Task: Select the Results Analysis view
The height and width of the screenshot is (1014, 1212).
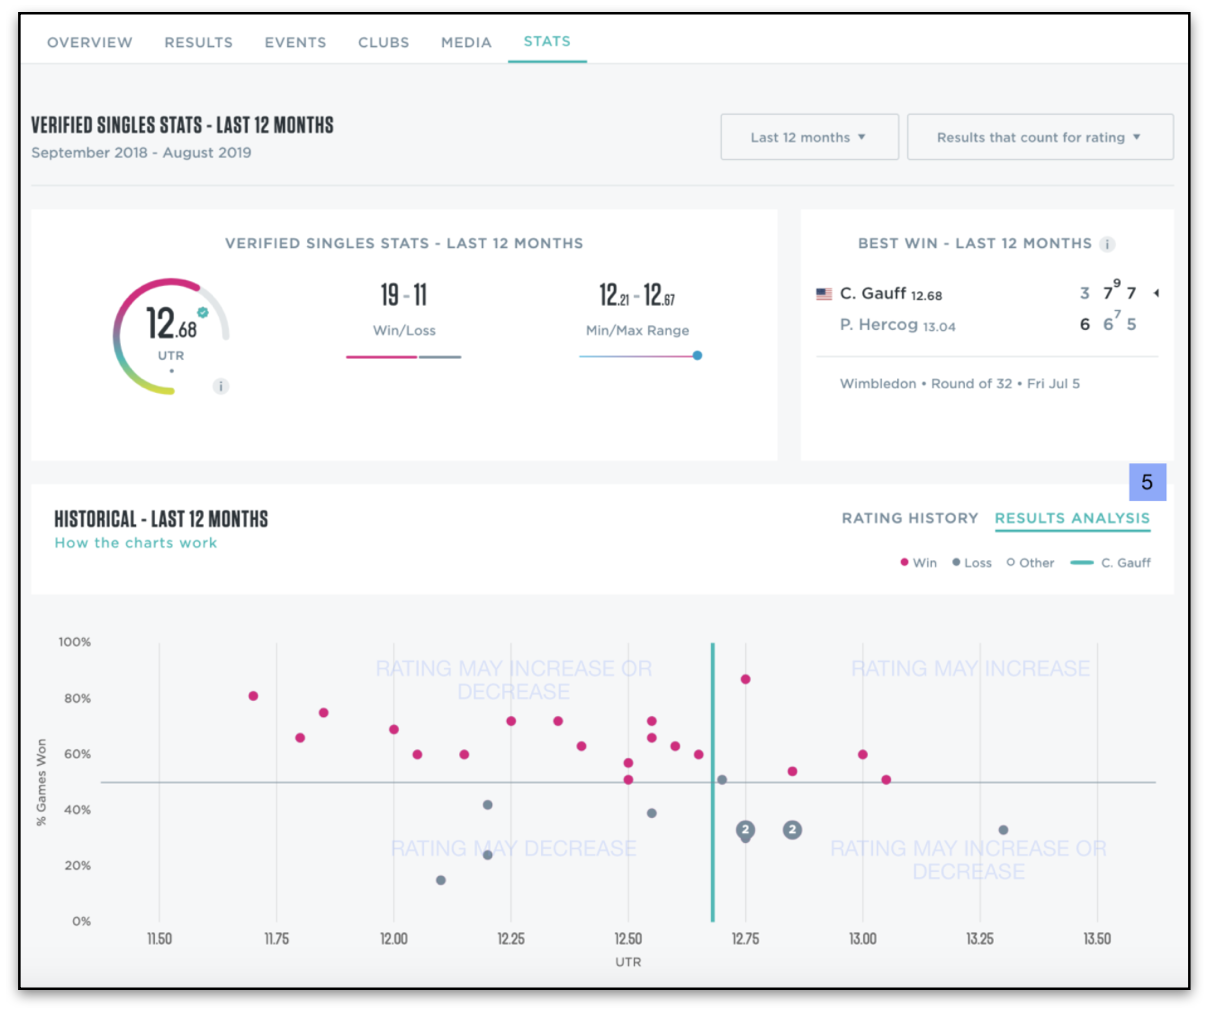Action: coord(1072,518)
